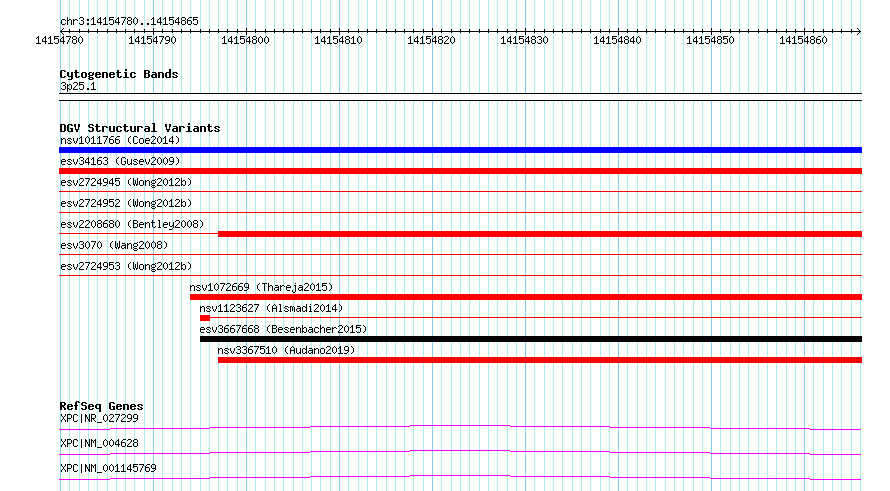Open variant nsv1123627 (Alsmadi2014) label
The image size is (890, 491).
(271, 308)
